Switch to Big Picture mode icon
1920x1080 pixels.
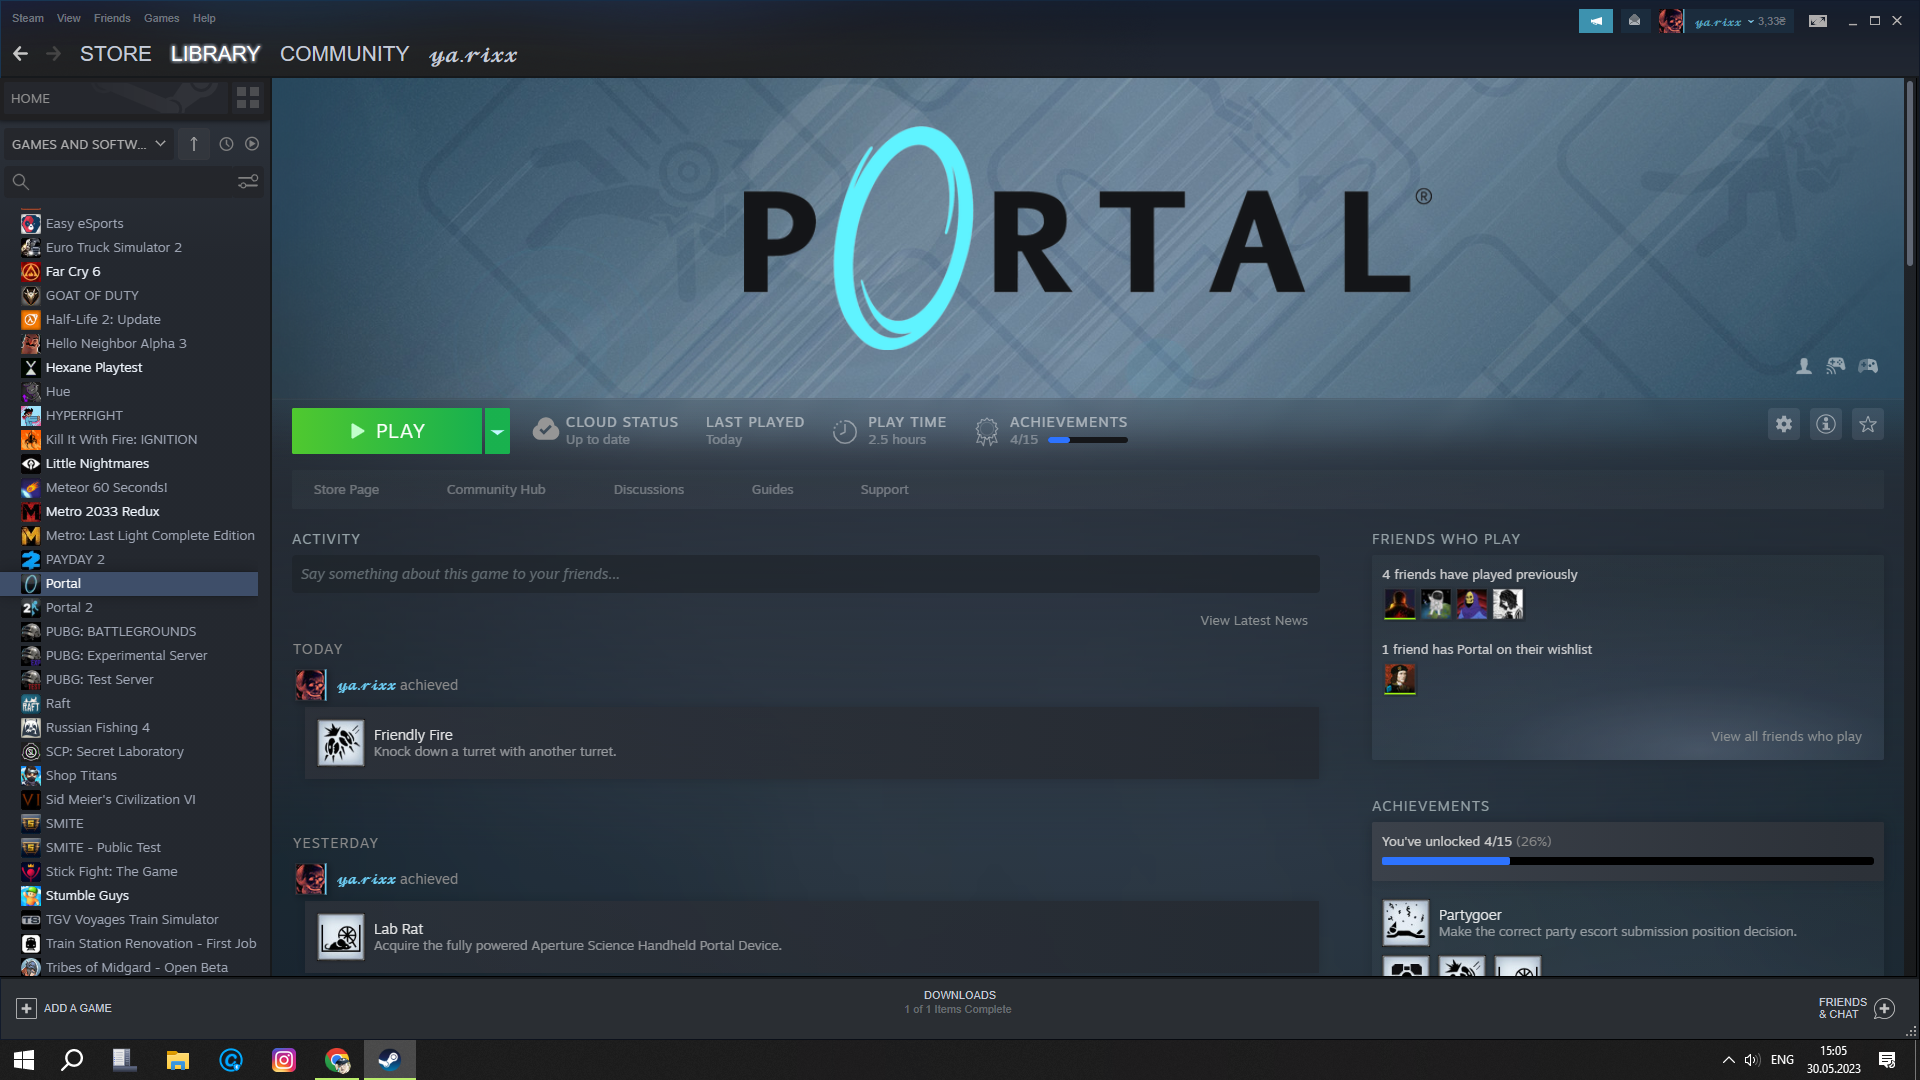pos(1818,21)
